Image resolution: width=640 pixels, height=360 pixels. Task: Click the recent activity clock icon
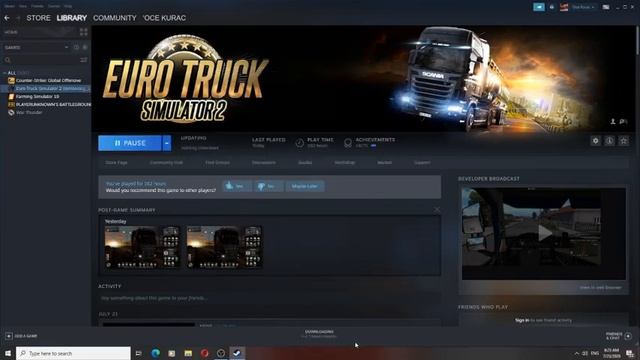click(76, 47)
